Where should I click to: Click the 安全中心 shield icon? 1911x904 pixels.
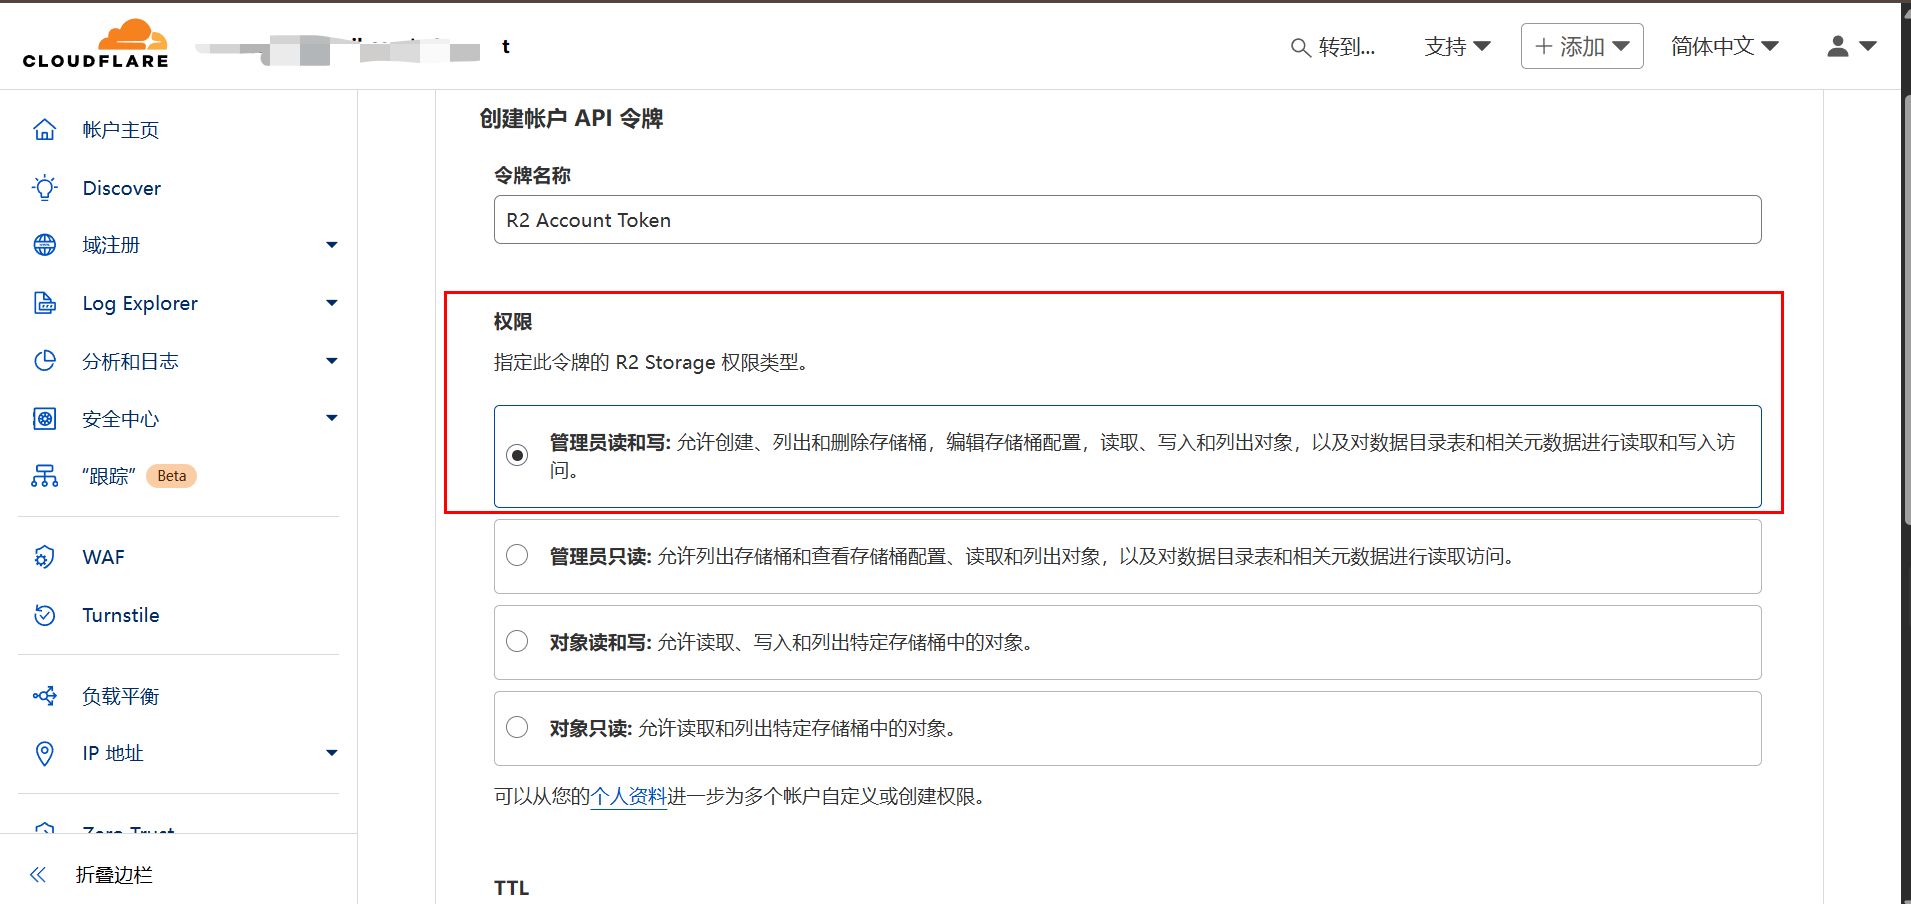tap(45, 418)
